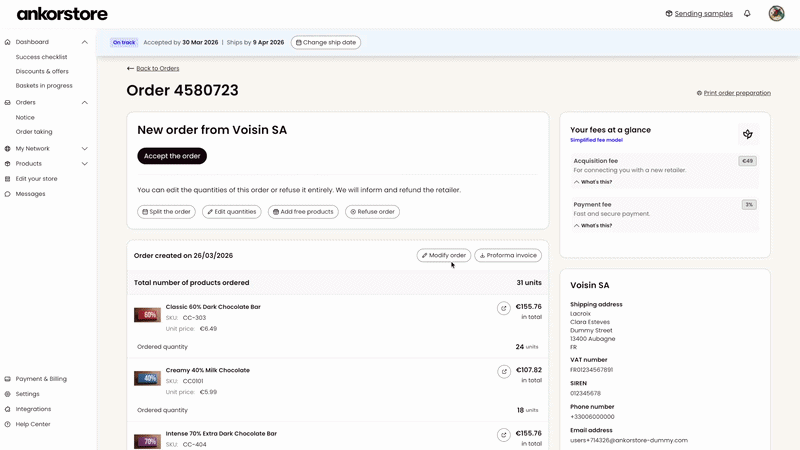The height and width of the screenshot is (450, 800).
Task: Click the Change ship date button
Action: [326, 42]
